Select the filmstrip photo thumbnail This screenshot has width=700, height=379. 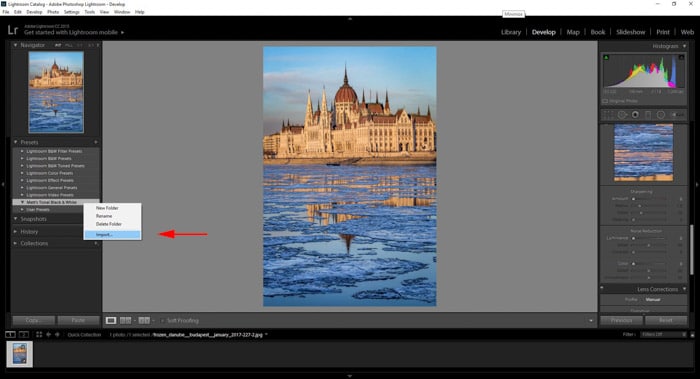click(x=20, y=354)
